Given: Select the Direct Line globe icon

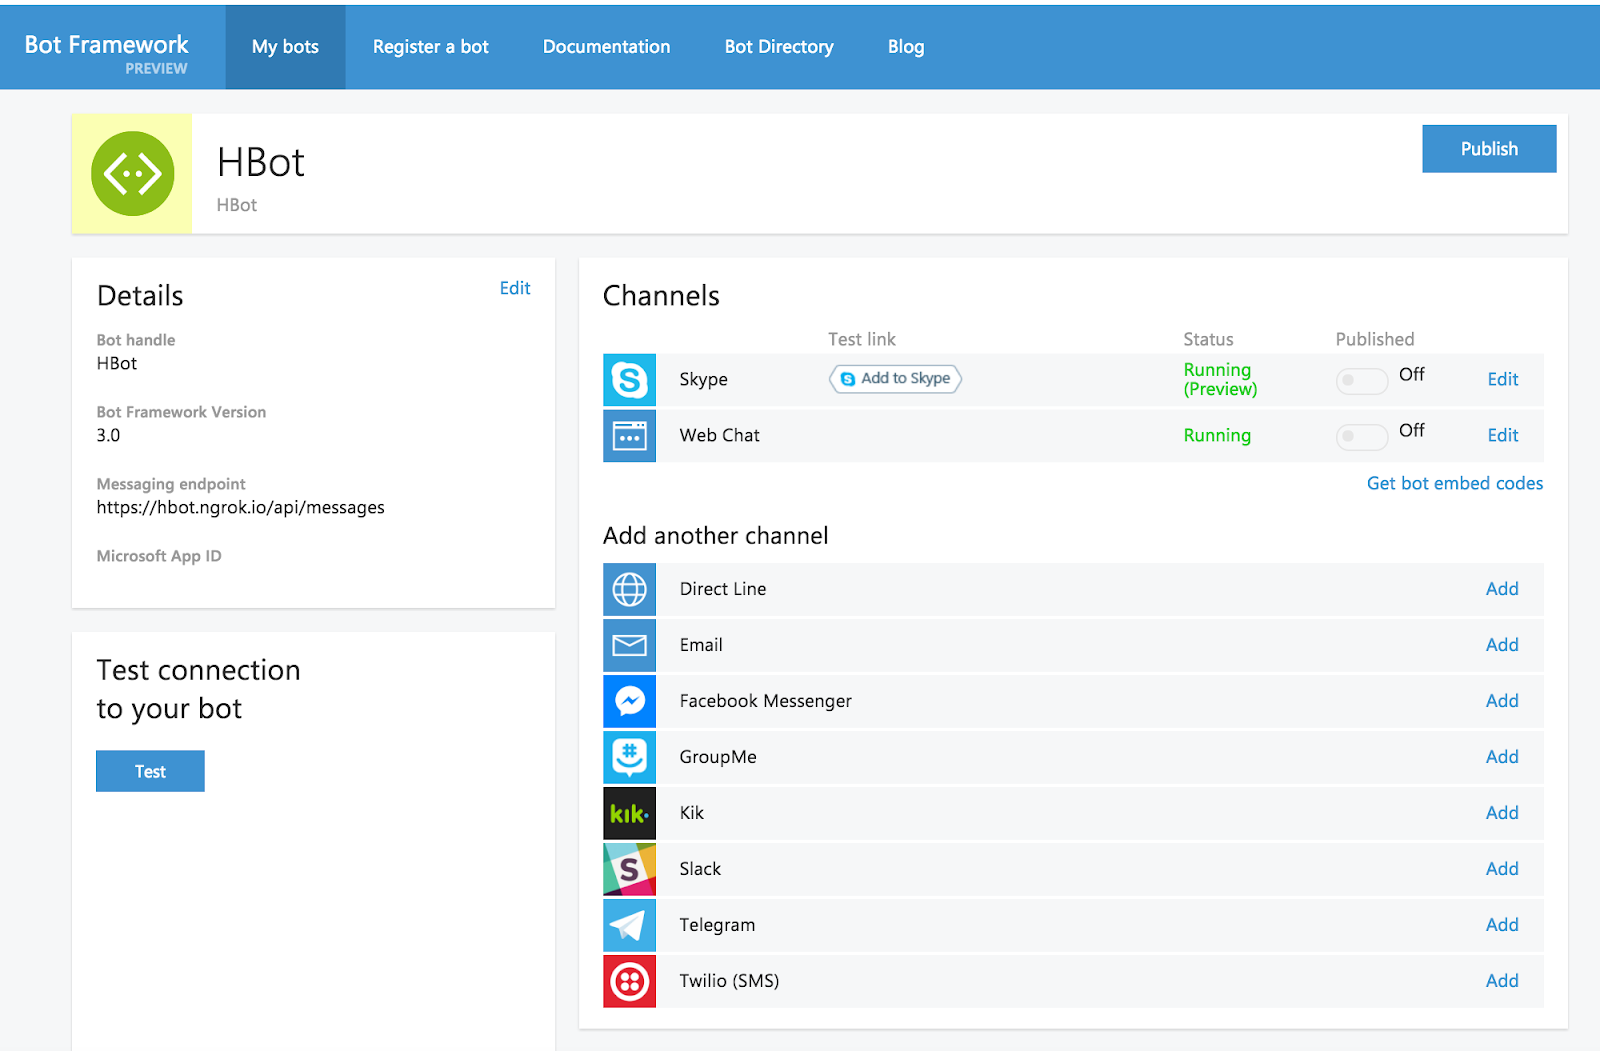Looking at the screenshot, I should 629,590.
